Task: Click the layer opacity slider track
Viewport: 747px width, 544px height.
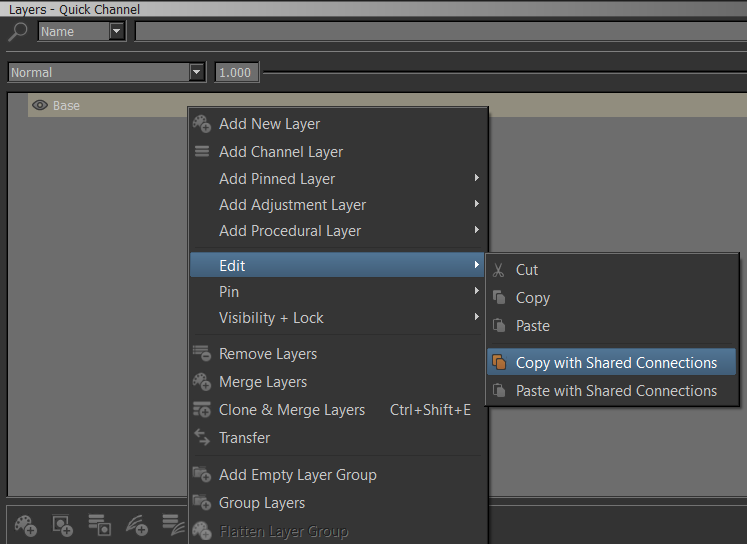Action: pyautogui.click(x=500, y=72)
